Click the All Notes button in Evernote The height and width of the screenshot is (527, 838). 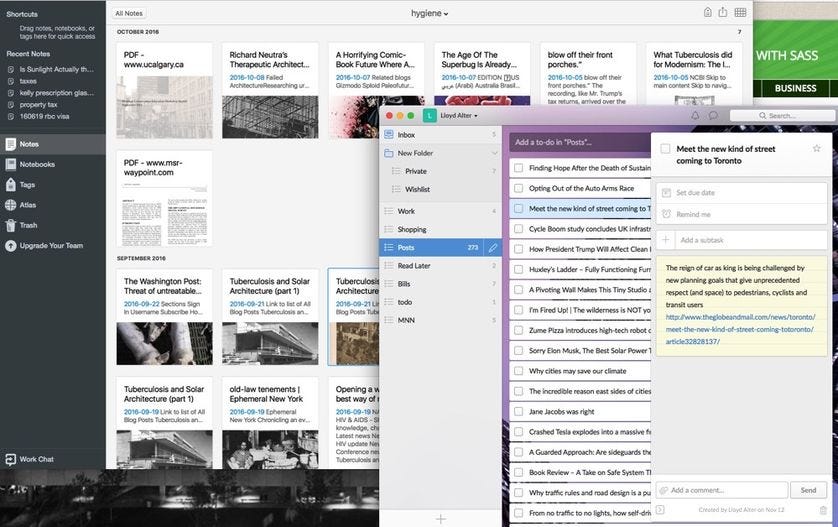tap(129, 13)
